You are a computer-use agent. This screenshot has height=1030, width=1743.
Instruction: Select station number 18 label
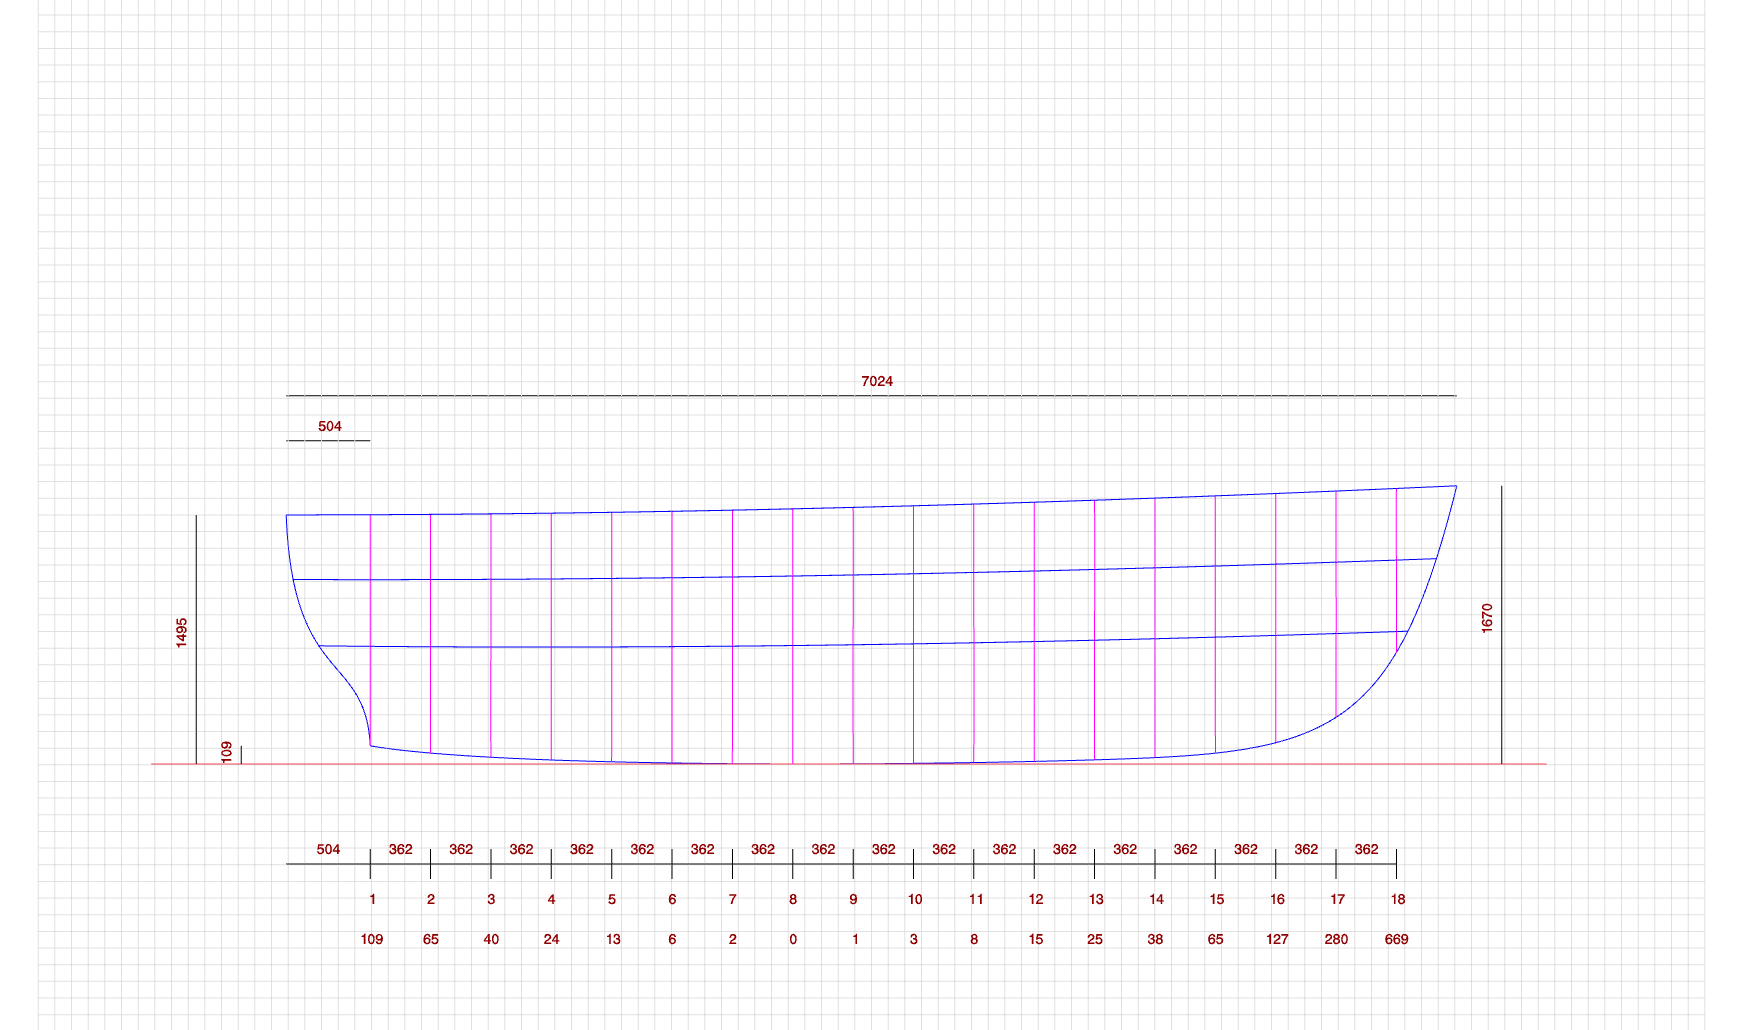pyautogui.click(x=1397, y=899)
